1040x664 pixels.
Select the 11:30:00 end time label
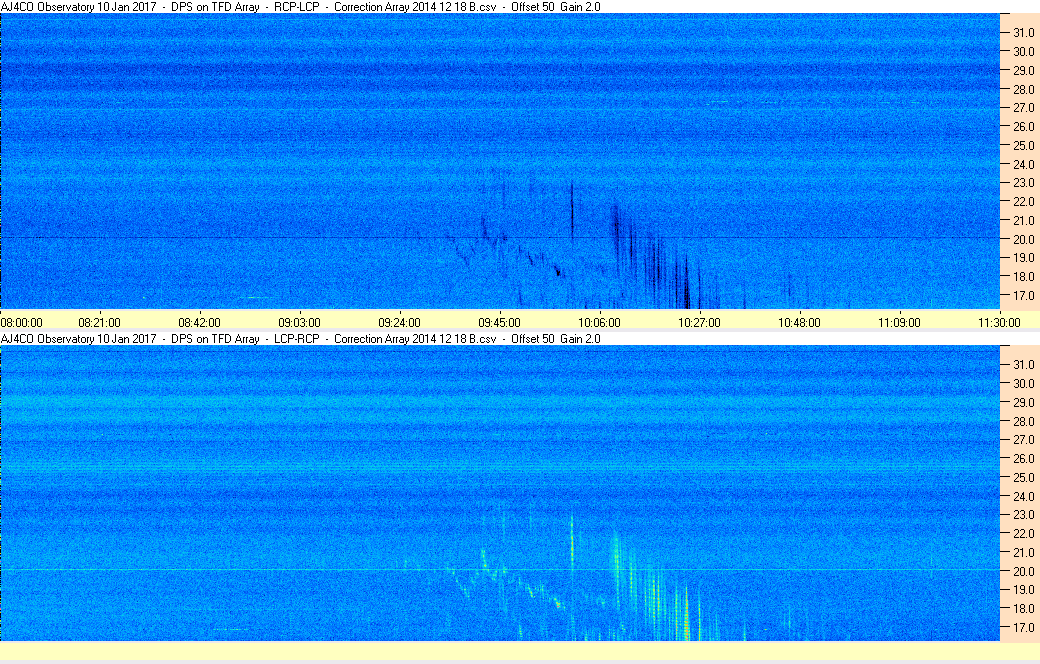click(x=999, y=323)
